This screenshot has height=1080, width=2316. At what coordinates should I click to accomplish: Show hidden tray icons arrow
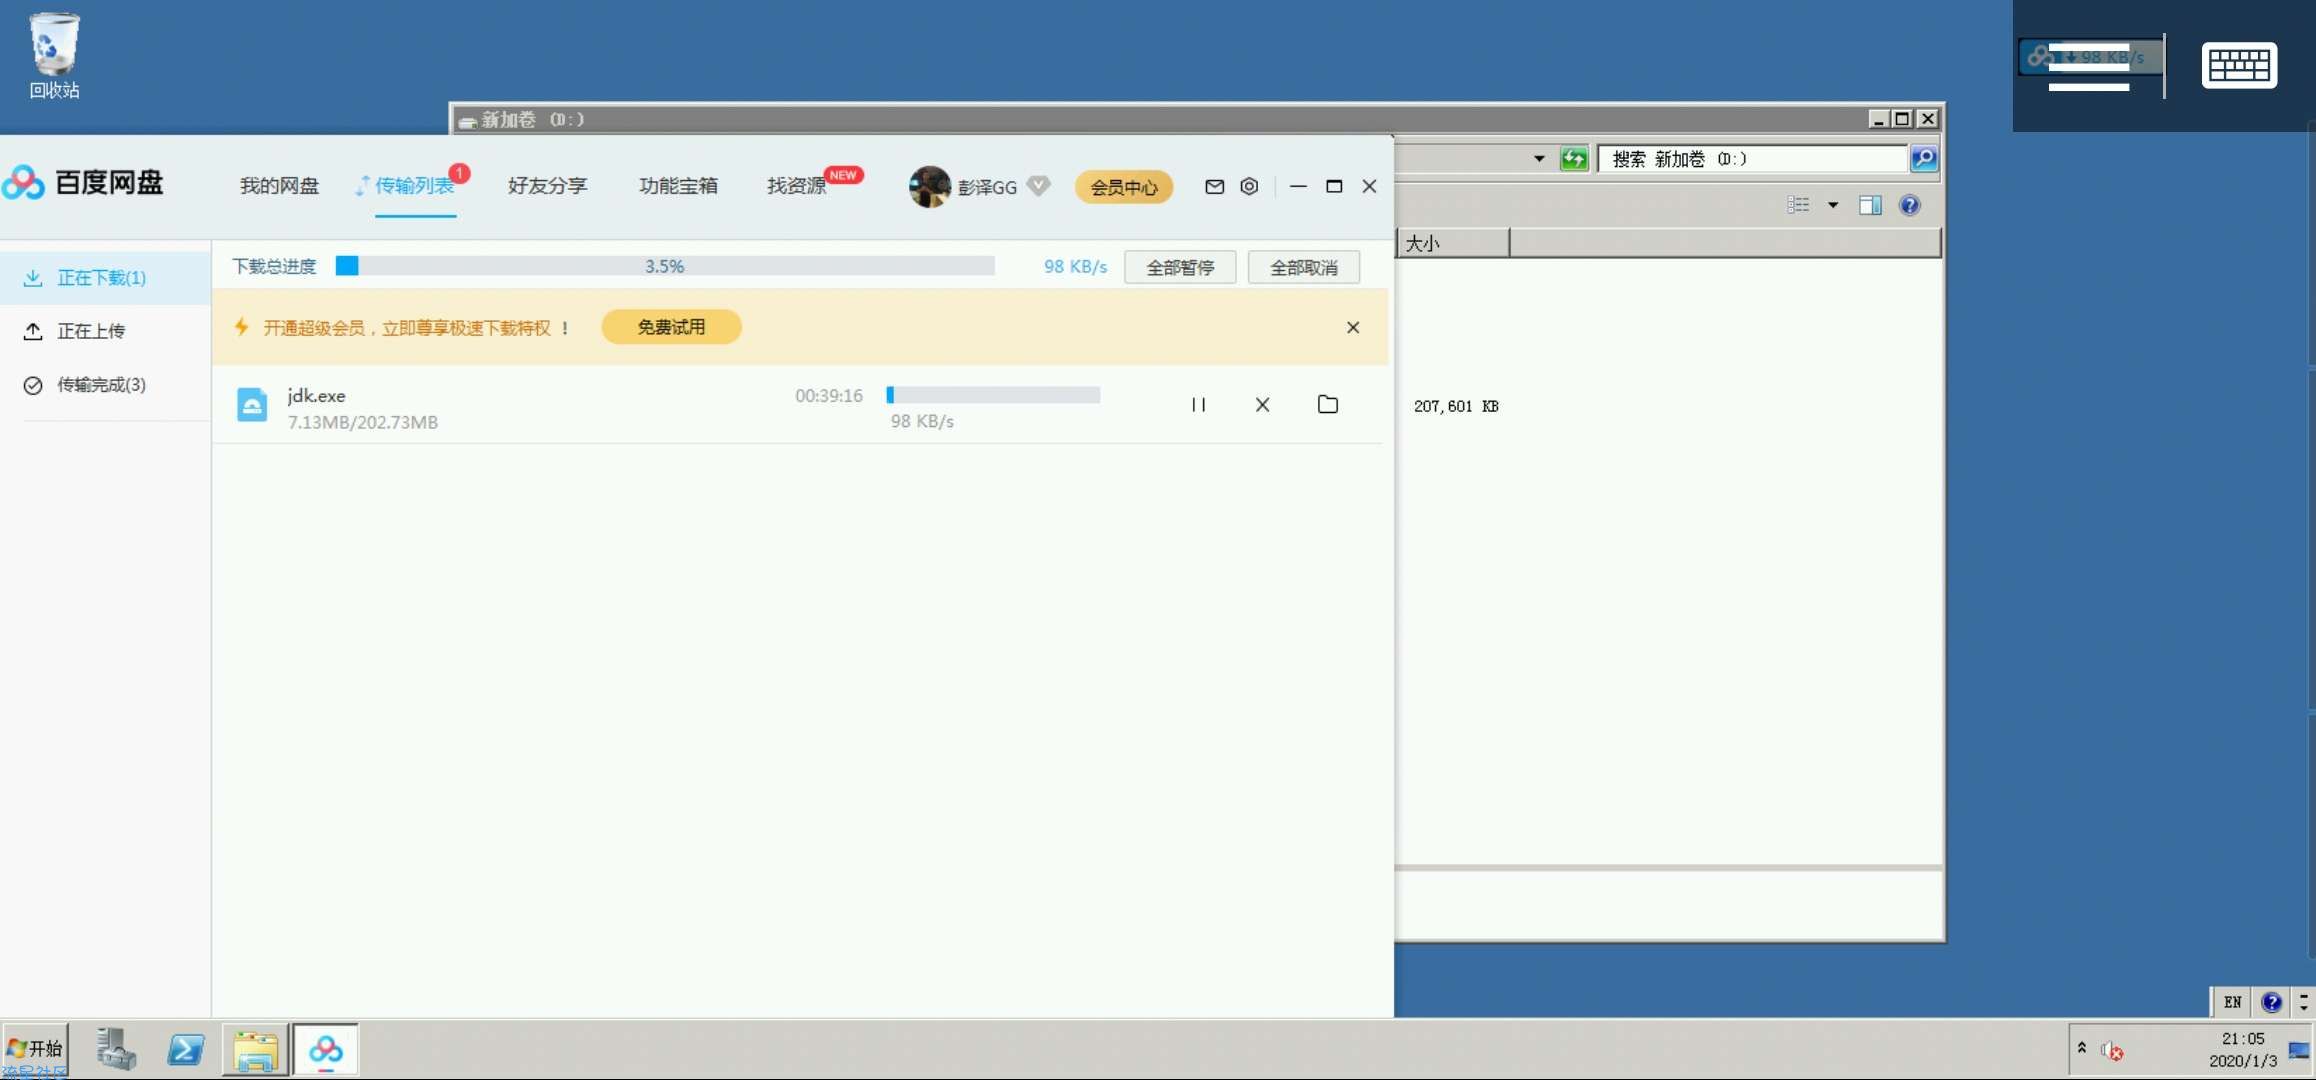click(x=2082, y=1047)
